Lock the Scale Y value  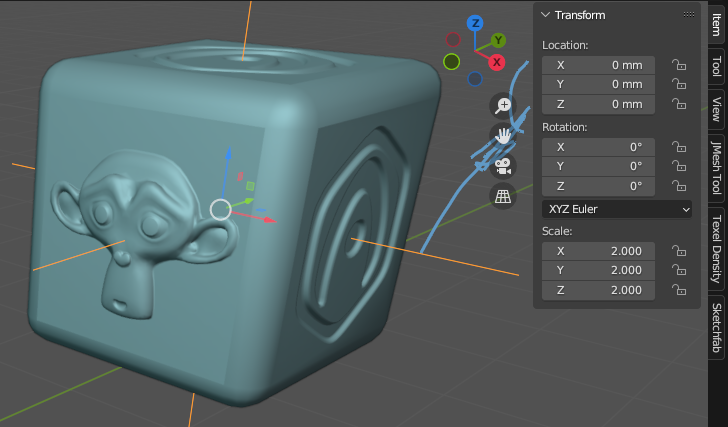click(679, 270)
